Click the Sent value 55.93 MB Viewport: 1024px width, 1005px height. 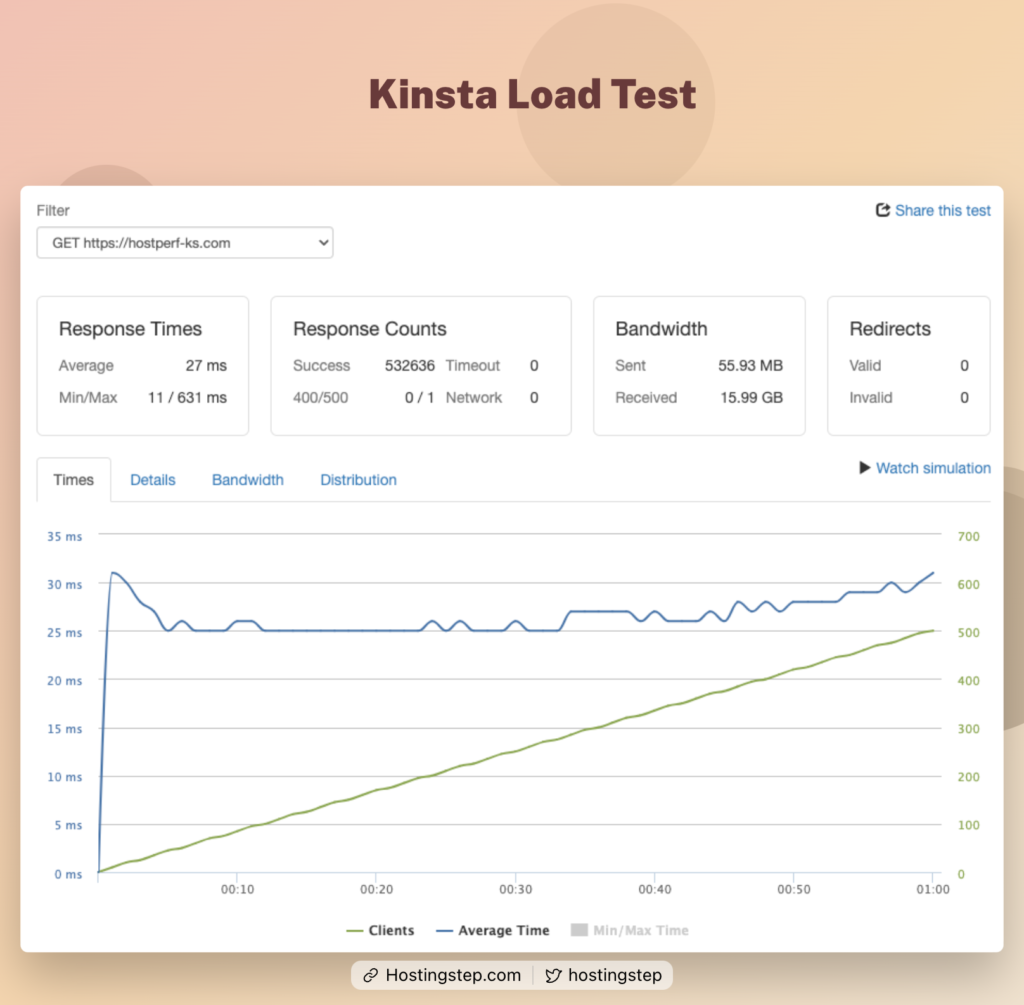coord(750,366)
